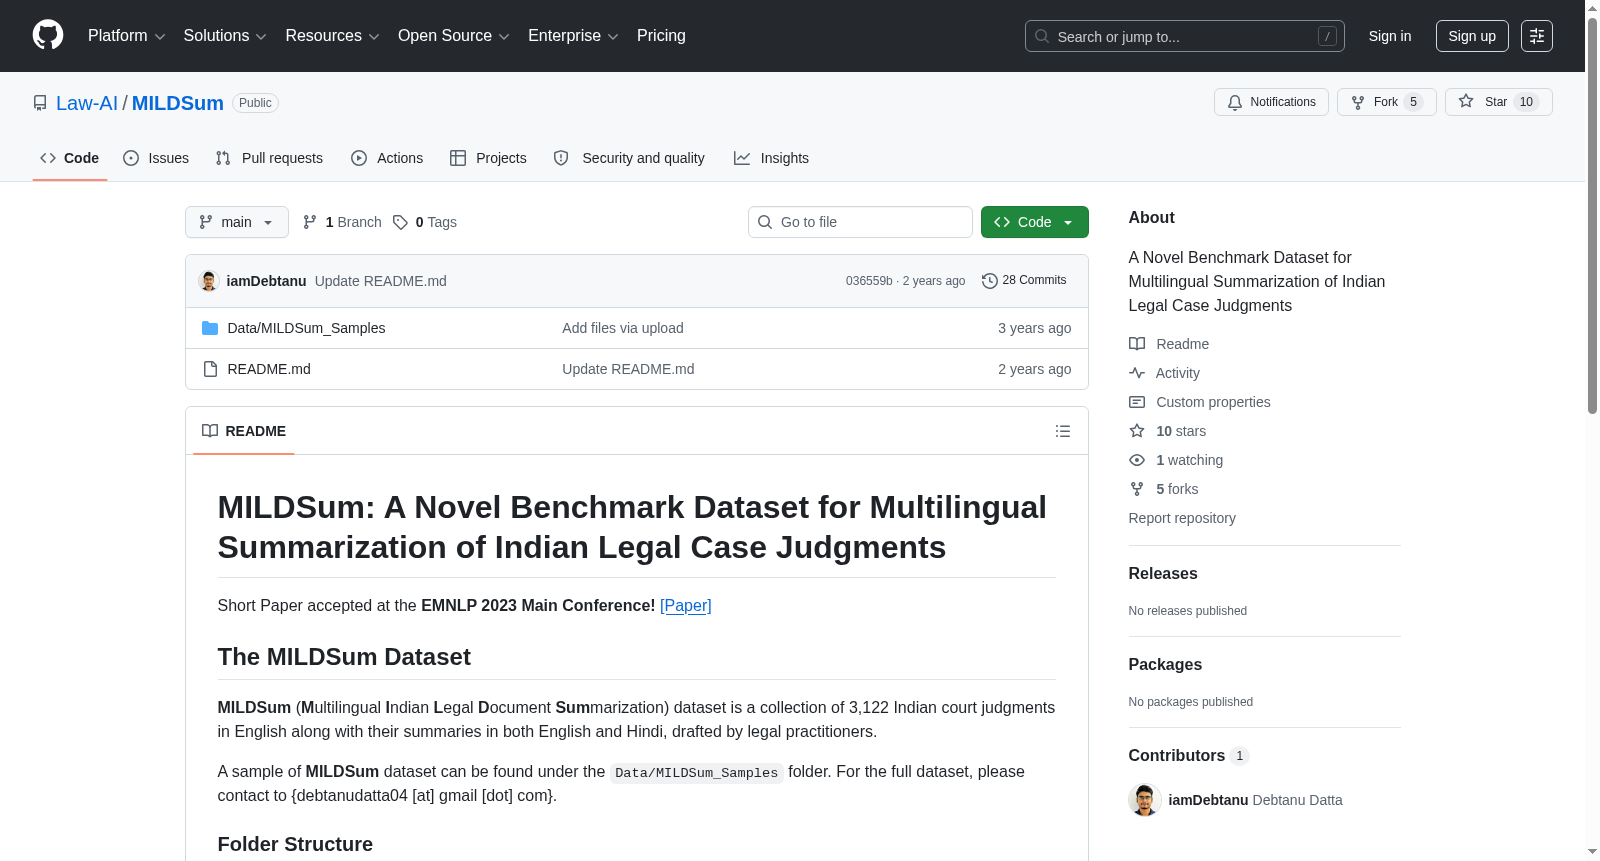Click the Sign up button
This screenshot has width=1600, height=861.
point(1472,36)
